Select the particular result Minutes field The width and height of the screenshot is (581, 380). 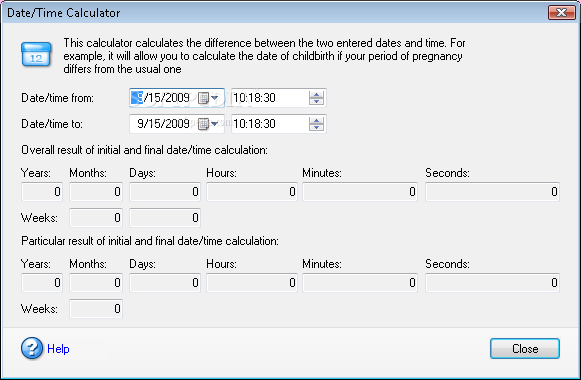coord(360,283)
